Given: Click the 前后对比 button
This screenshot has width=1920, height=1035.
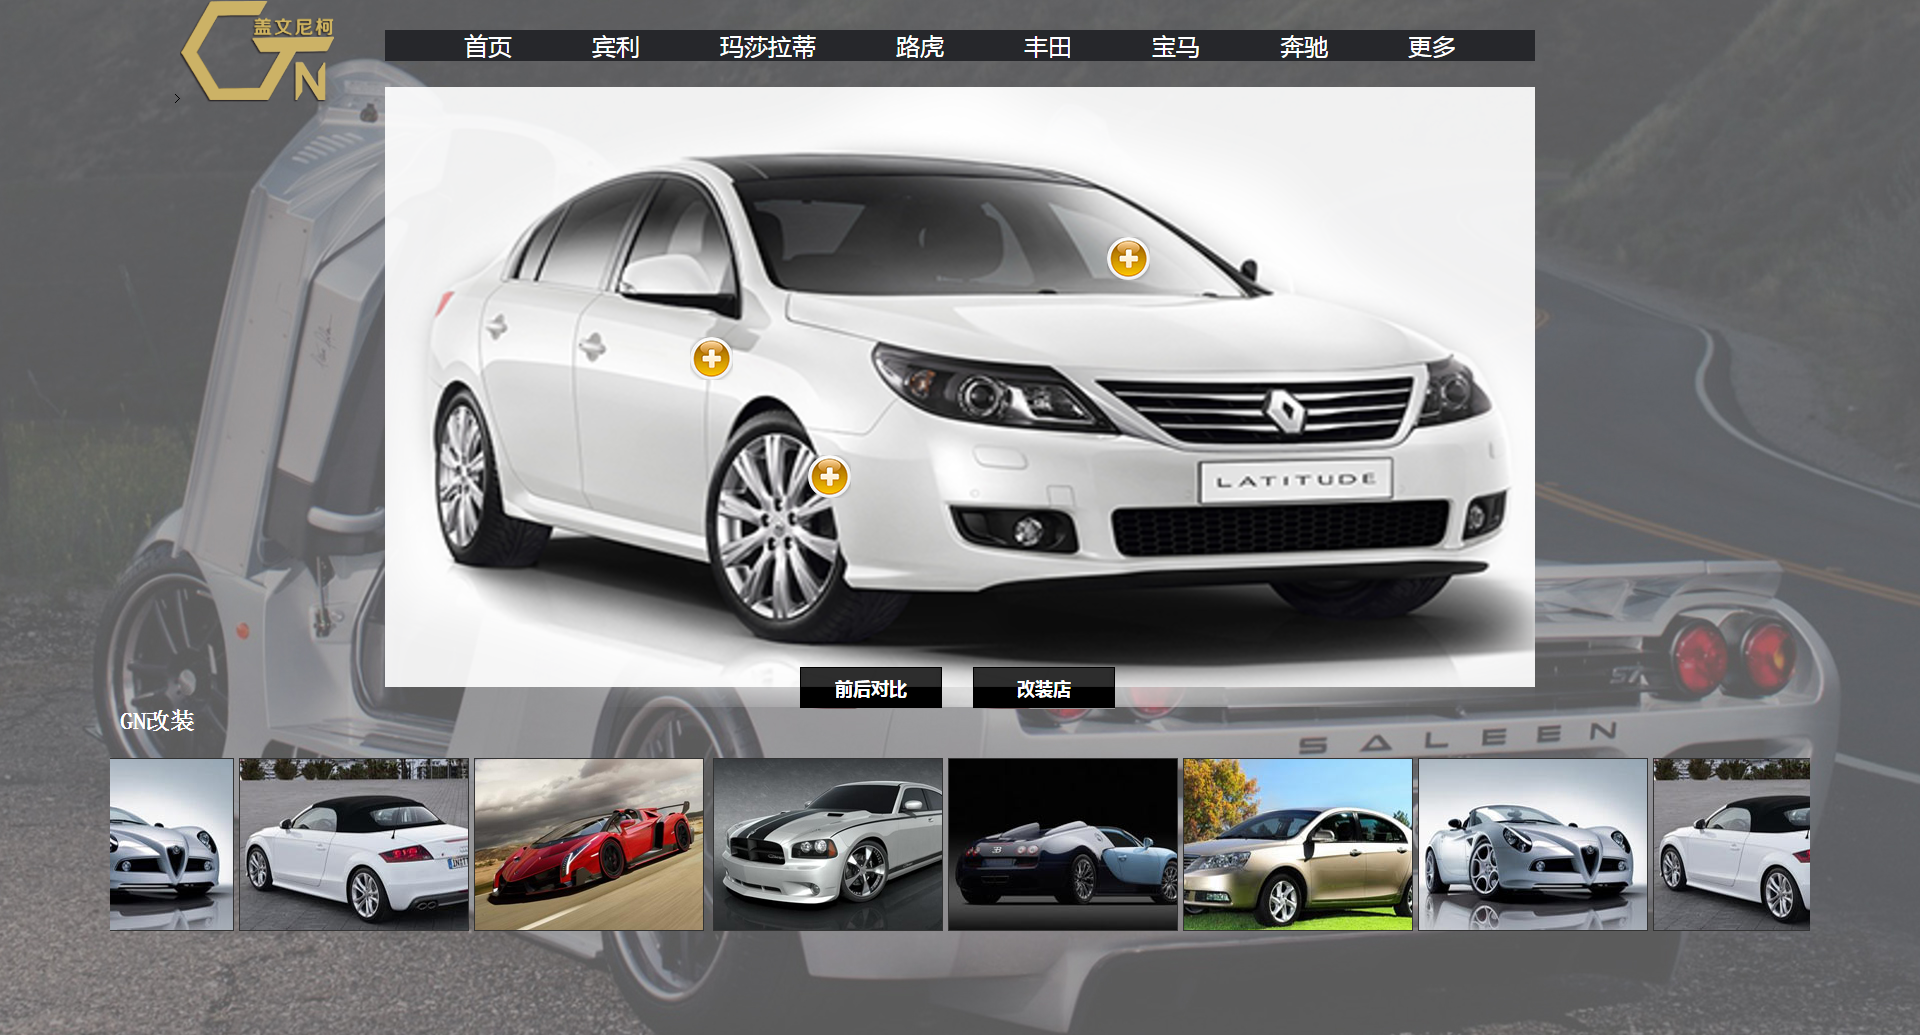Looking at the screenshot, I should coord(871,688).
